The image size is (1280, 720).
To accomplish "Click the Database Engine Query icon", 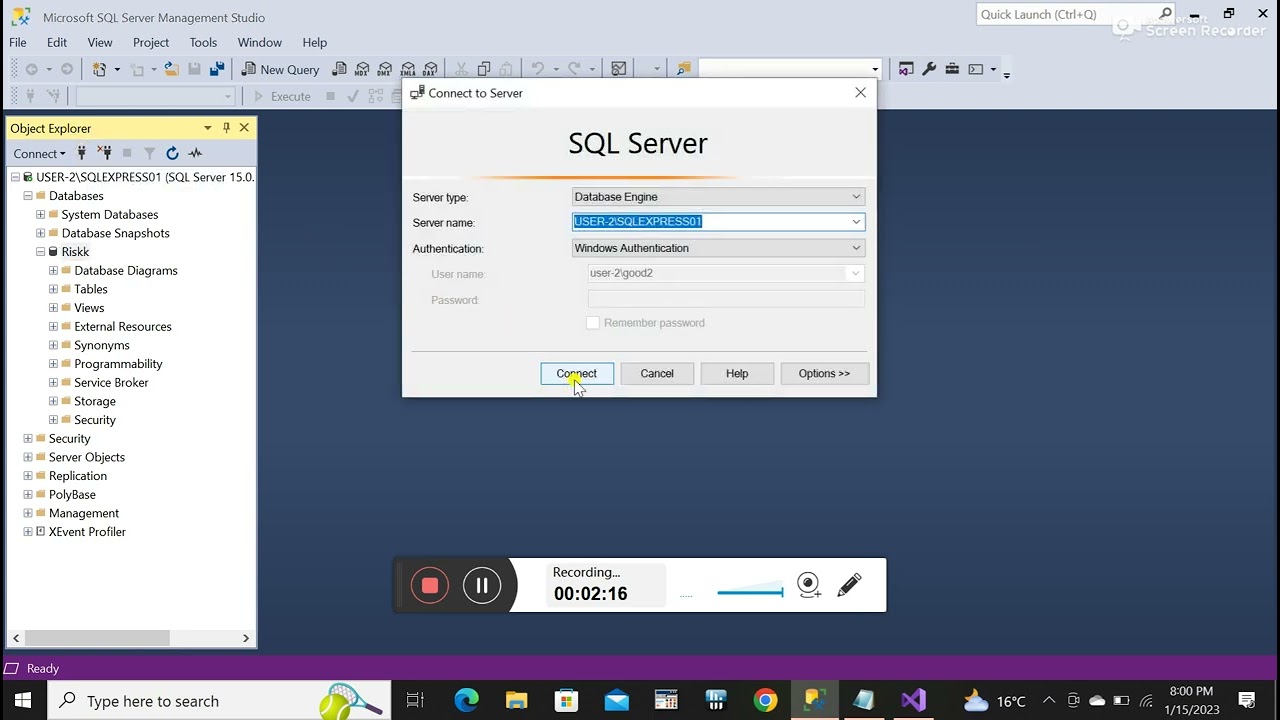I will pyautogui.click(x=340, y=69).
